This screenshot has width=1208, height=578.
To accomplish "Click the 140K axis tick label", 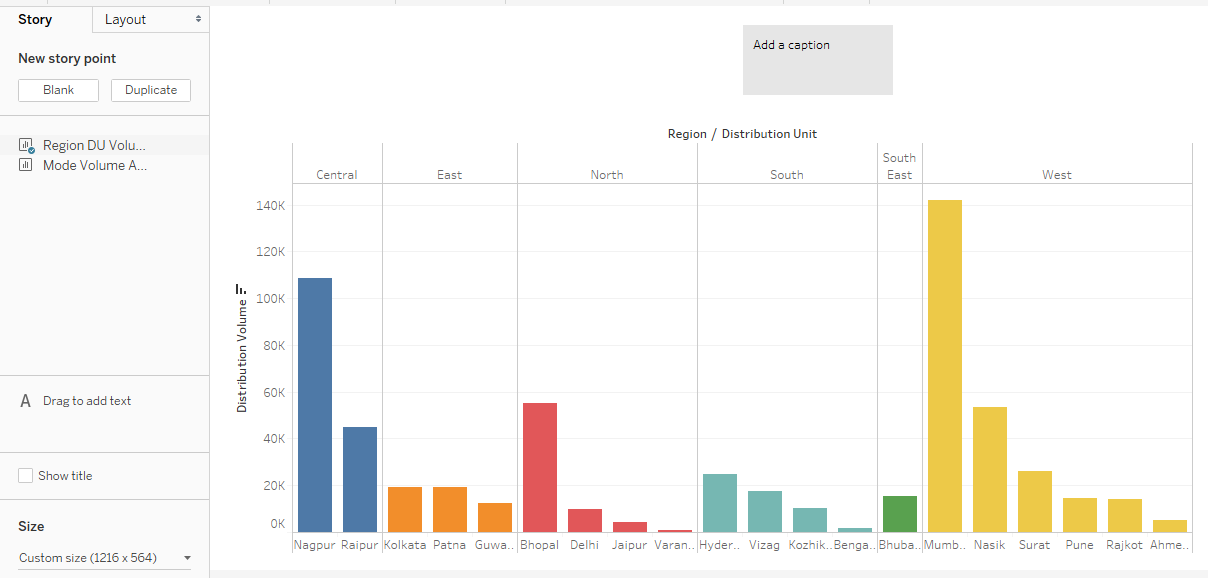I will [x=272, y=206].
